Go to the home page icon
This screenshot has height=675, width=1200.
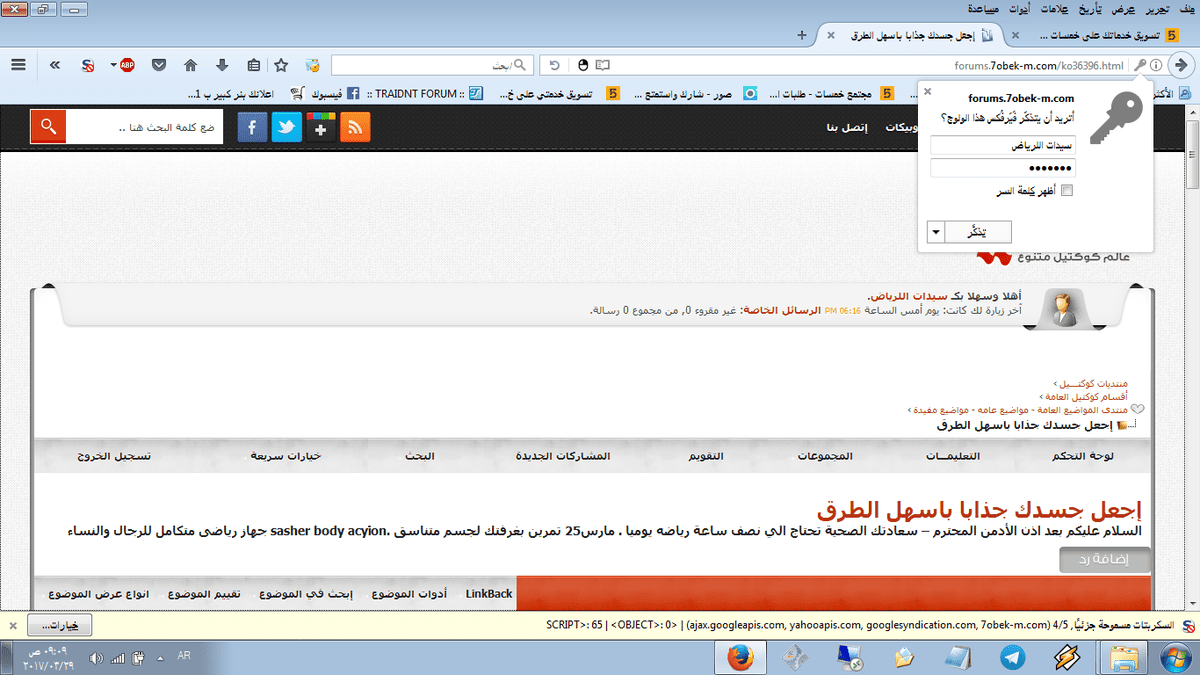pyautogui.click(x=190, y=65)
